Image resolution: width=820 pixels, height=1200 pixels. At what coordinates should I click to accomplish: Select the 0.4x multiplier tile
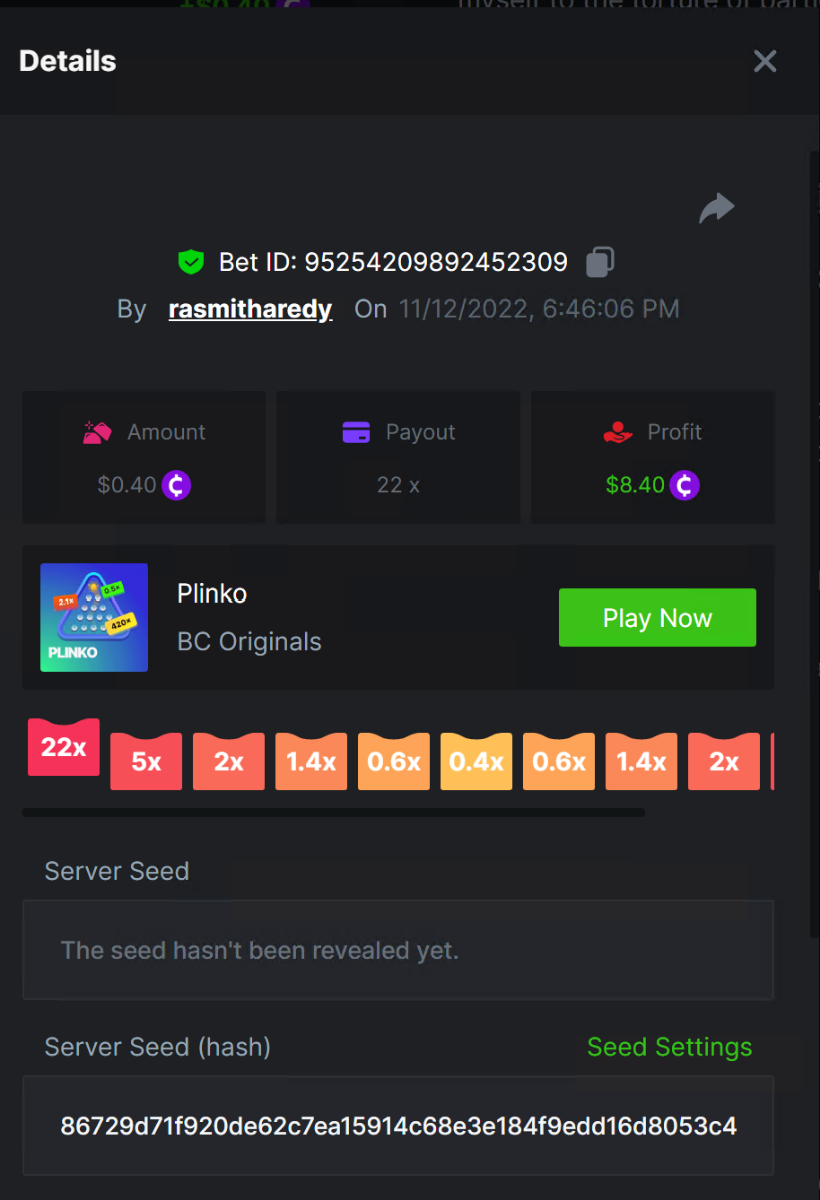click(x=476, y=761)
